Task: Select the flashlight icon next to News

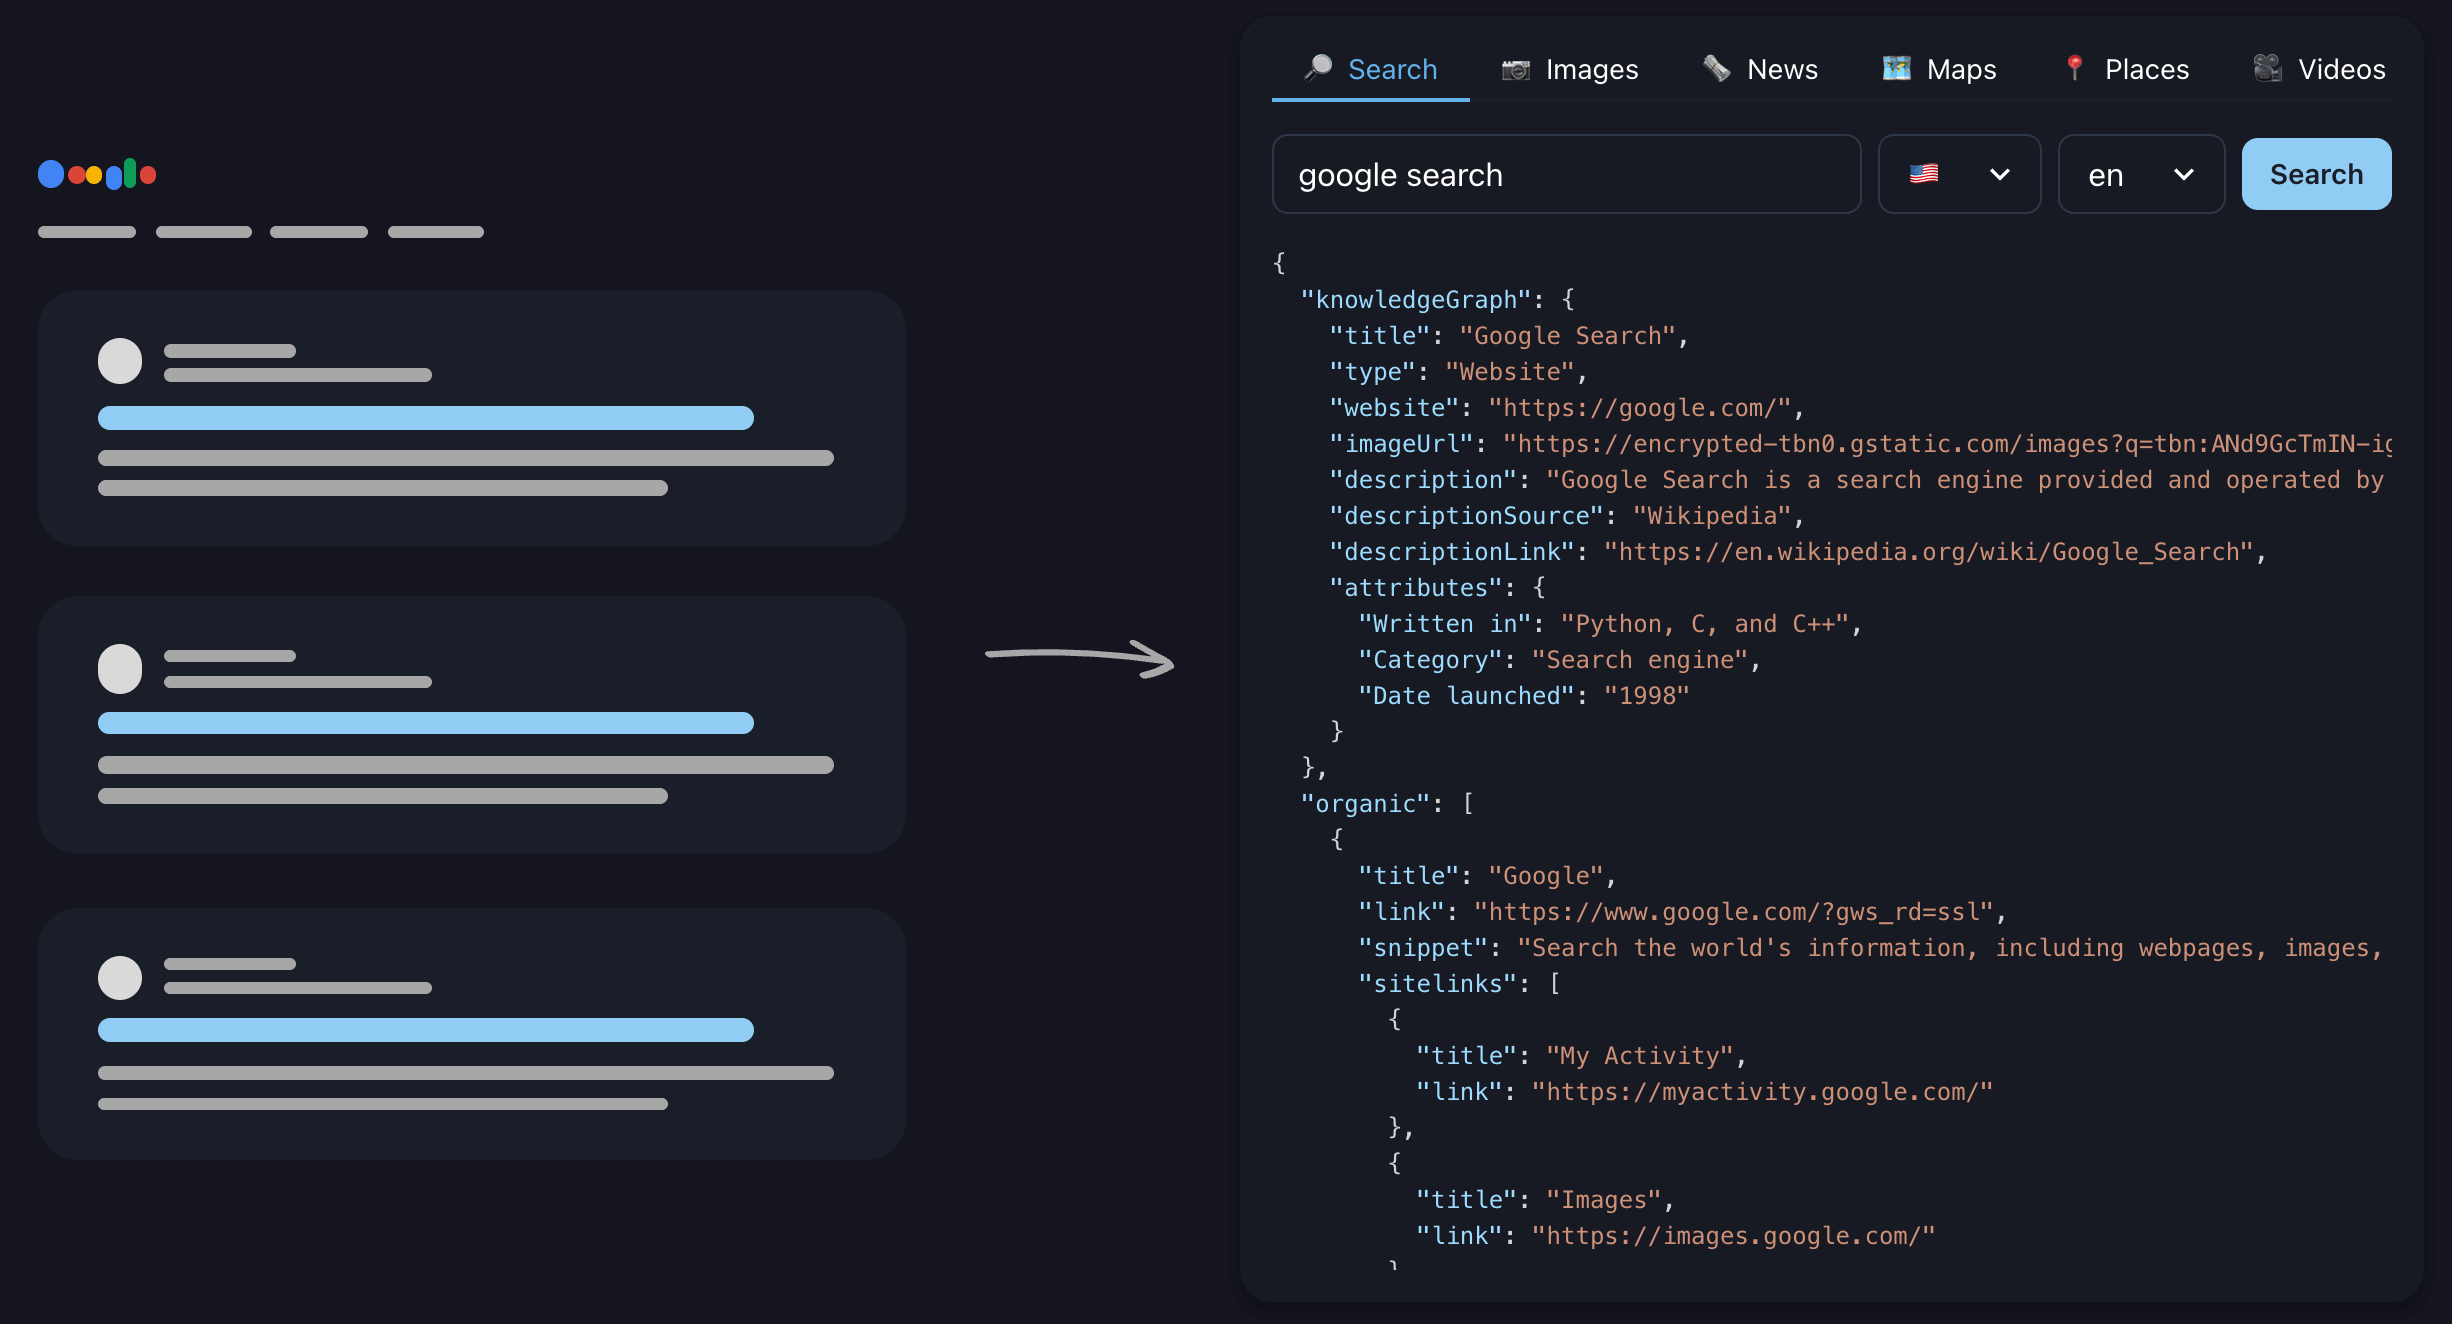Action: click(x=1716, y=68)
